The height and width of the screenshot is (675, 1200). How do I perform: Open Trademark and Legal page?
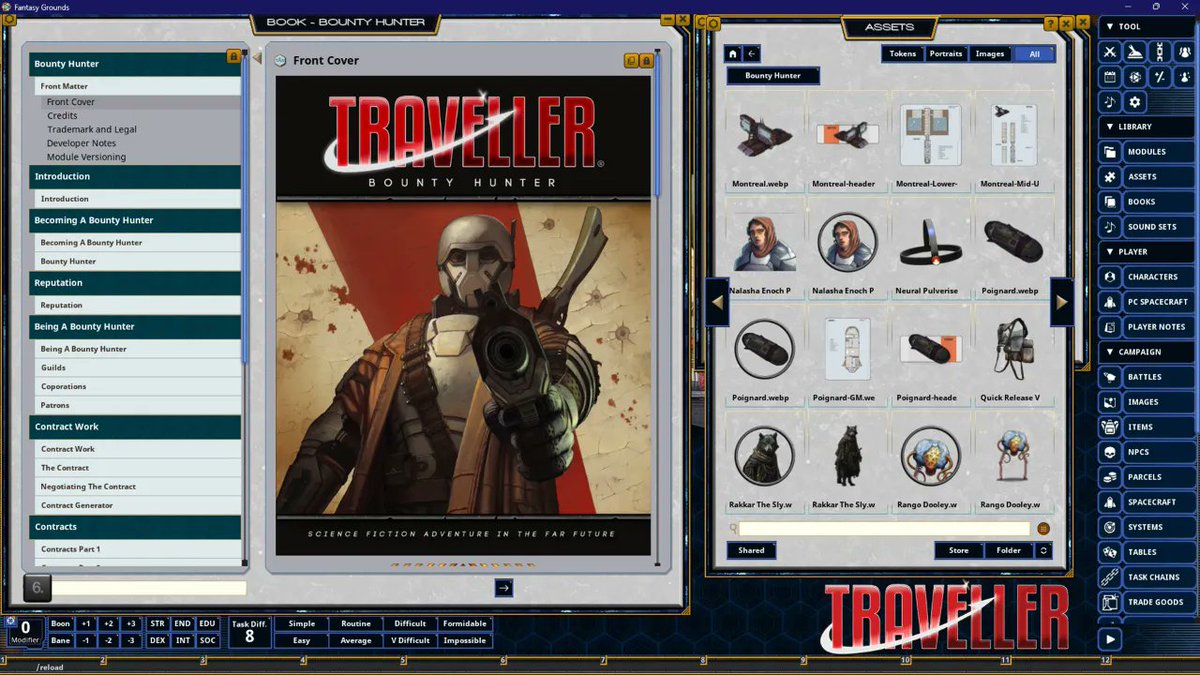[92, 130]
